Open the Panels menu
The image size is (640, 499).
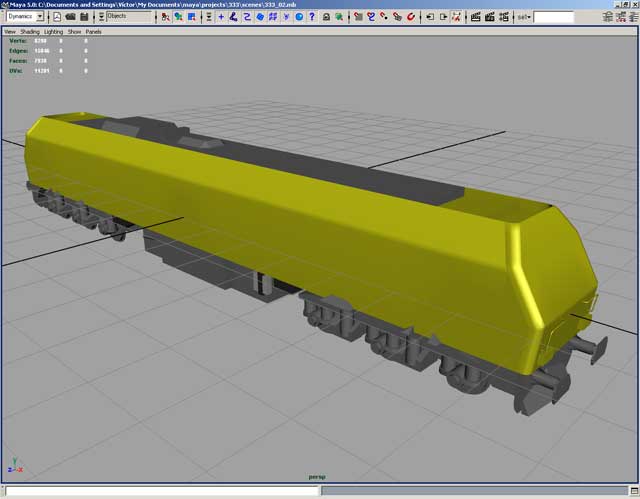point(93,31)
